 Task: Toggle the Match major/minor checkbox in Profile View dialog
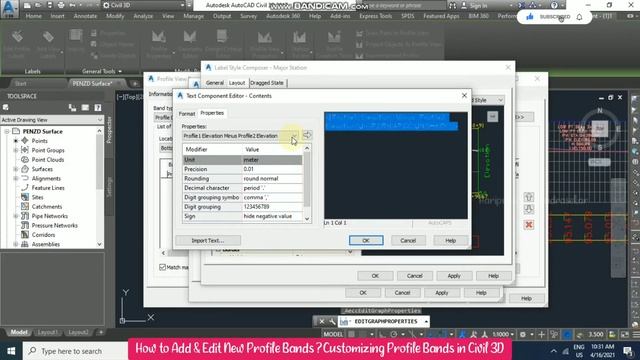[162, 267]
